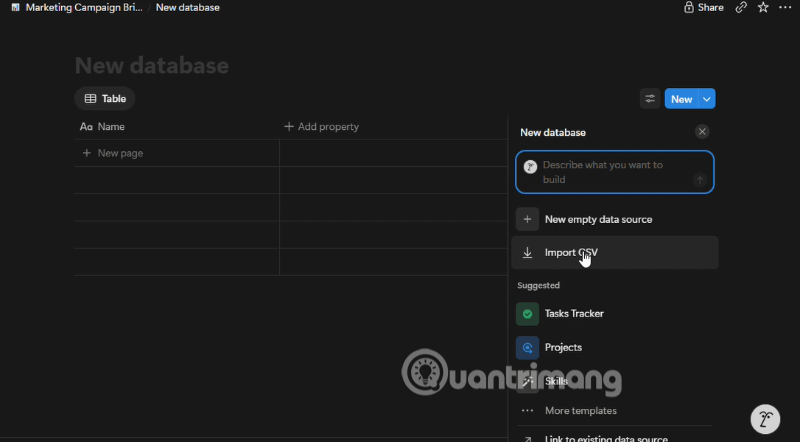Click plus icon beside New page
This screenshot has width=800, height=442.
(87, 153)
